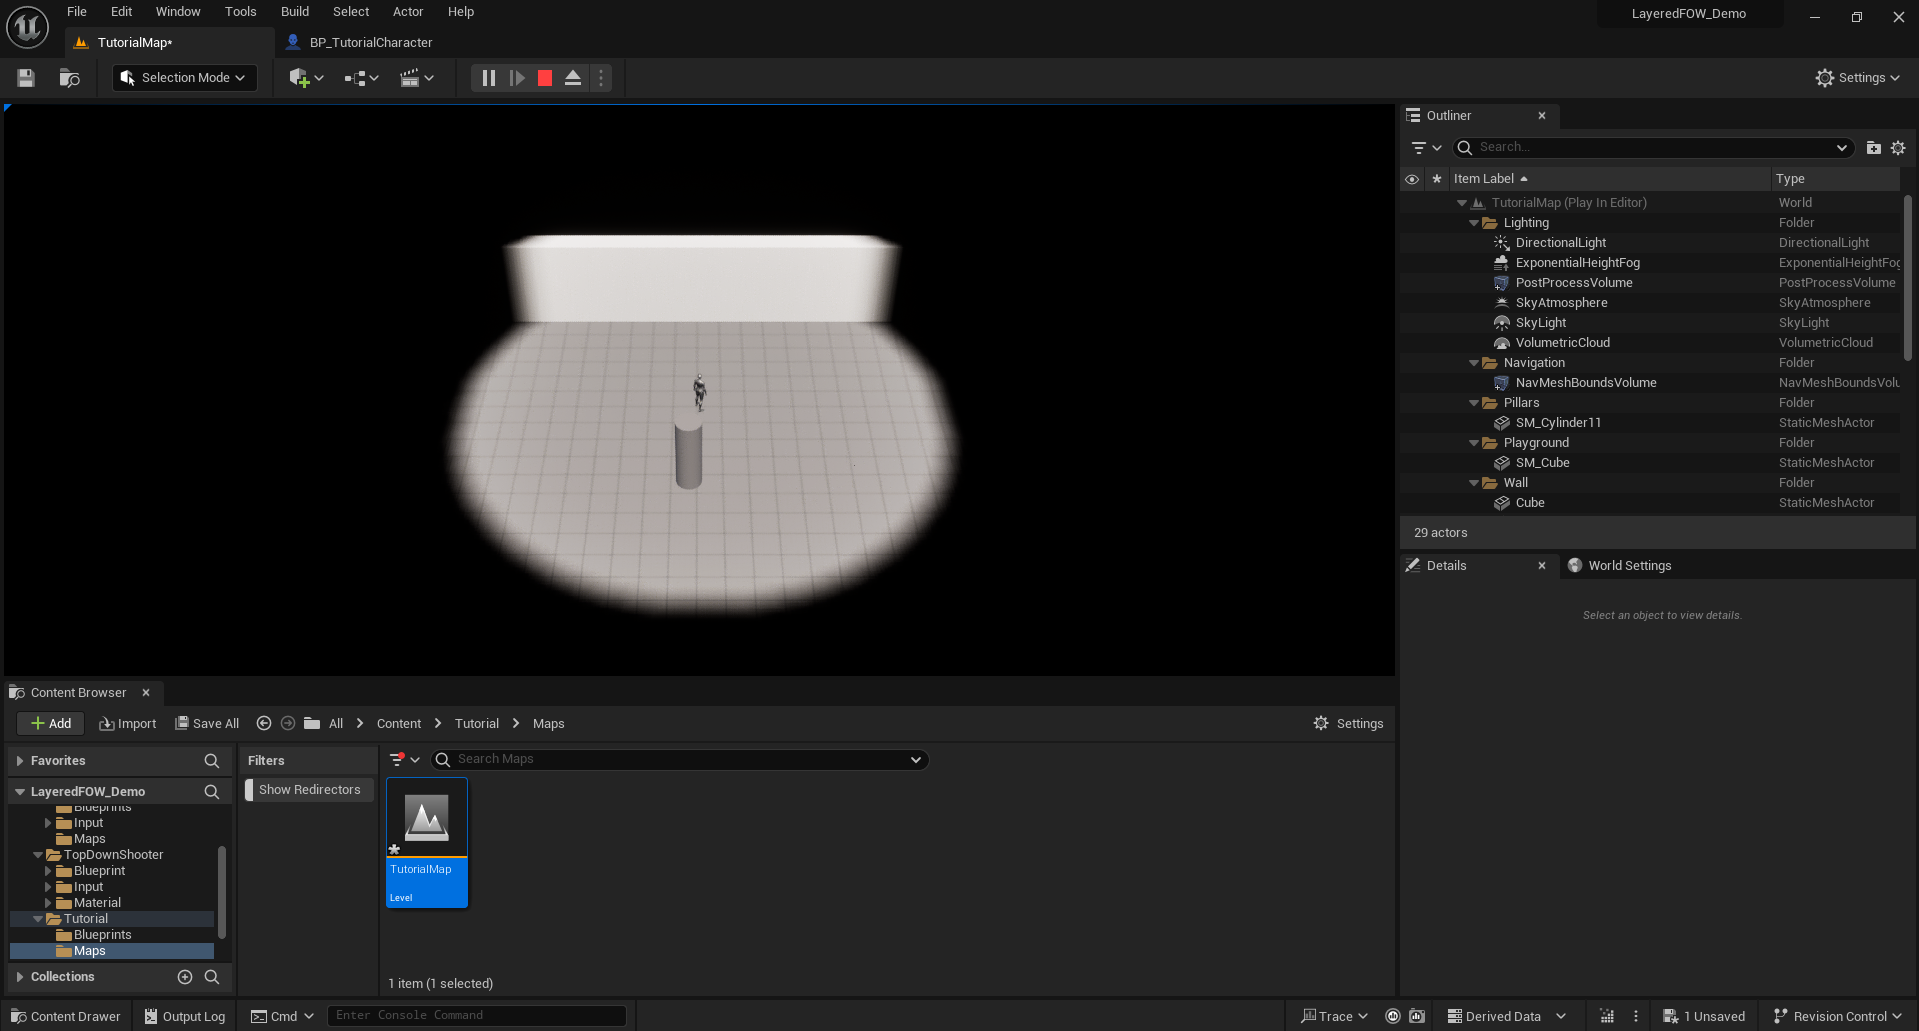The width and height of the screenshot is (1919, 1031).
Task: Click the Unreal Engine logo
Action: click(27, 27)
